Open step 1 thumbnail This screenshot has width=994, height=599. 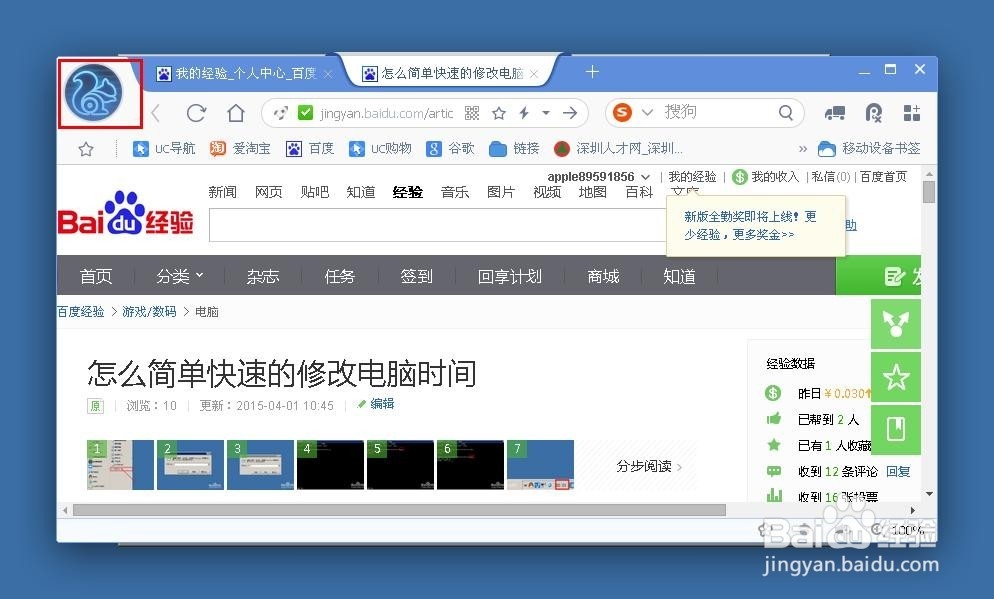[x=120, y=465]
